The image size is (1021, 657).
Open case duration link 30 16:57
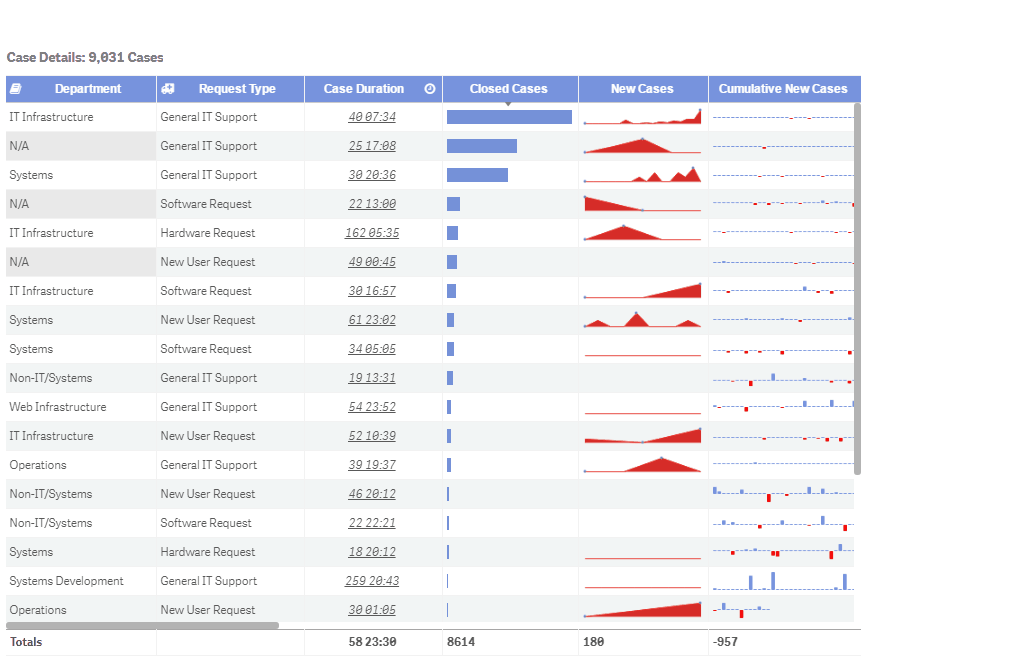372,291
